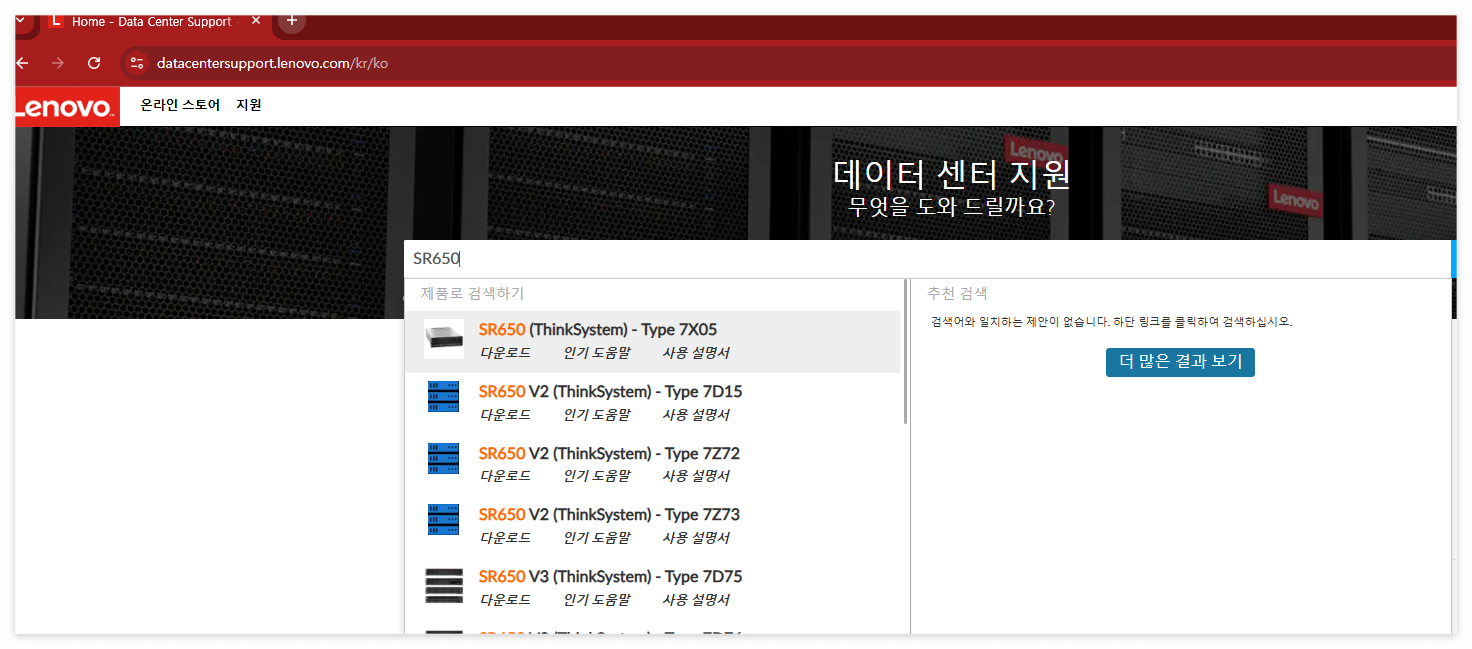Open 인기 도움말 for Type 7D15
Viewport: 1472px width, 649px height.
[x=596, y=415]
